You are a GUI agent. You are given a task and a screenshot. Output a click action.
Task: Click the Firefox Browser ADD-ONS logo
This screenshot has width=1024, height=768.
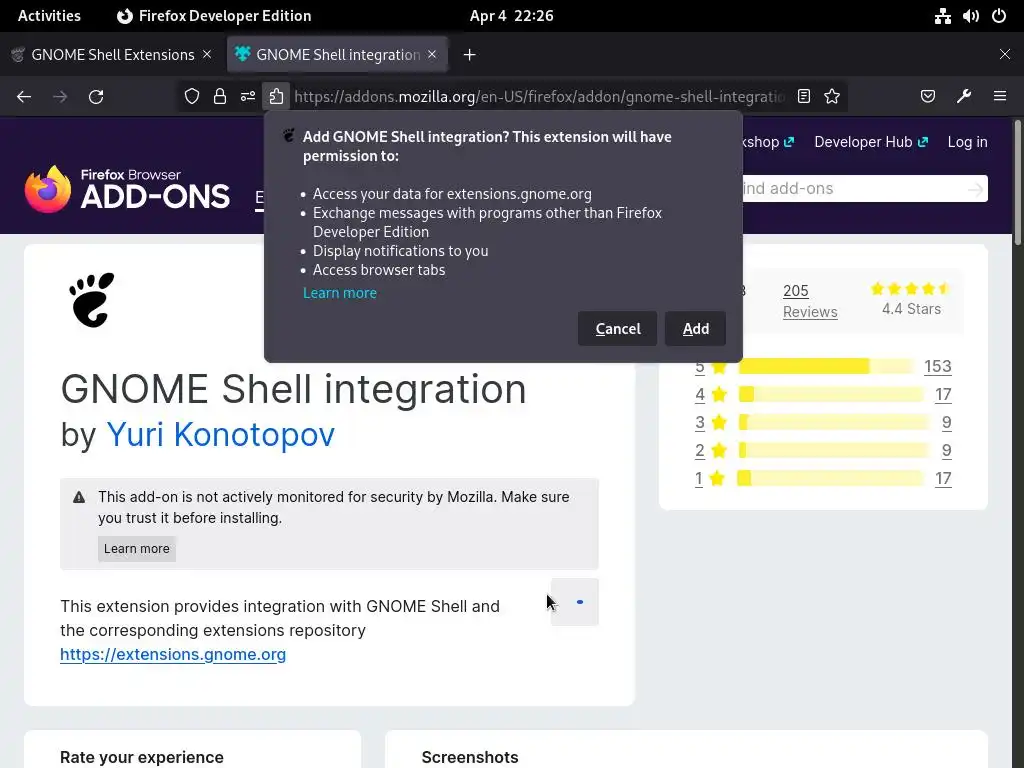point(127,189)
